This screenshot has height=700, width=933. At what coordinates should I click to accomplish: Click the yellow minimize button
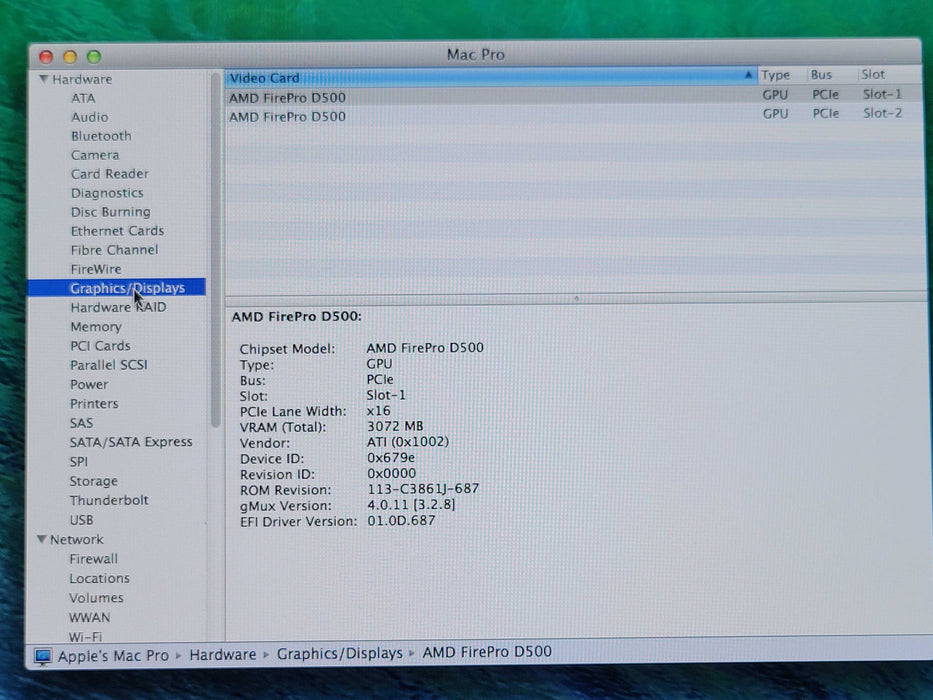pyautogui.click(x=70, y=57)
